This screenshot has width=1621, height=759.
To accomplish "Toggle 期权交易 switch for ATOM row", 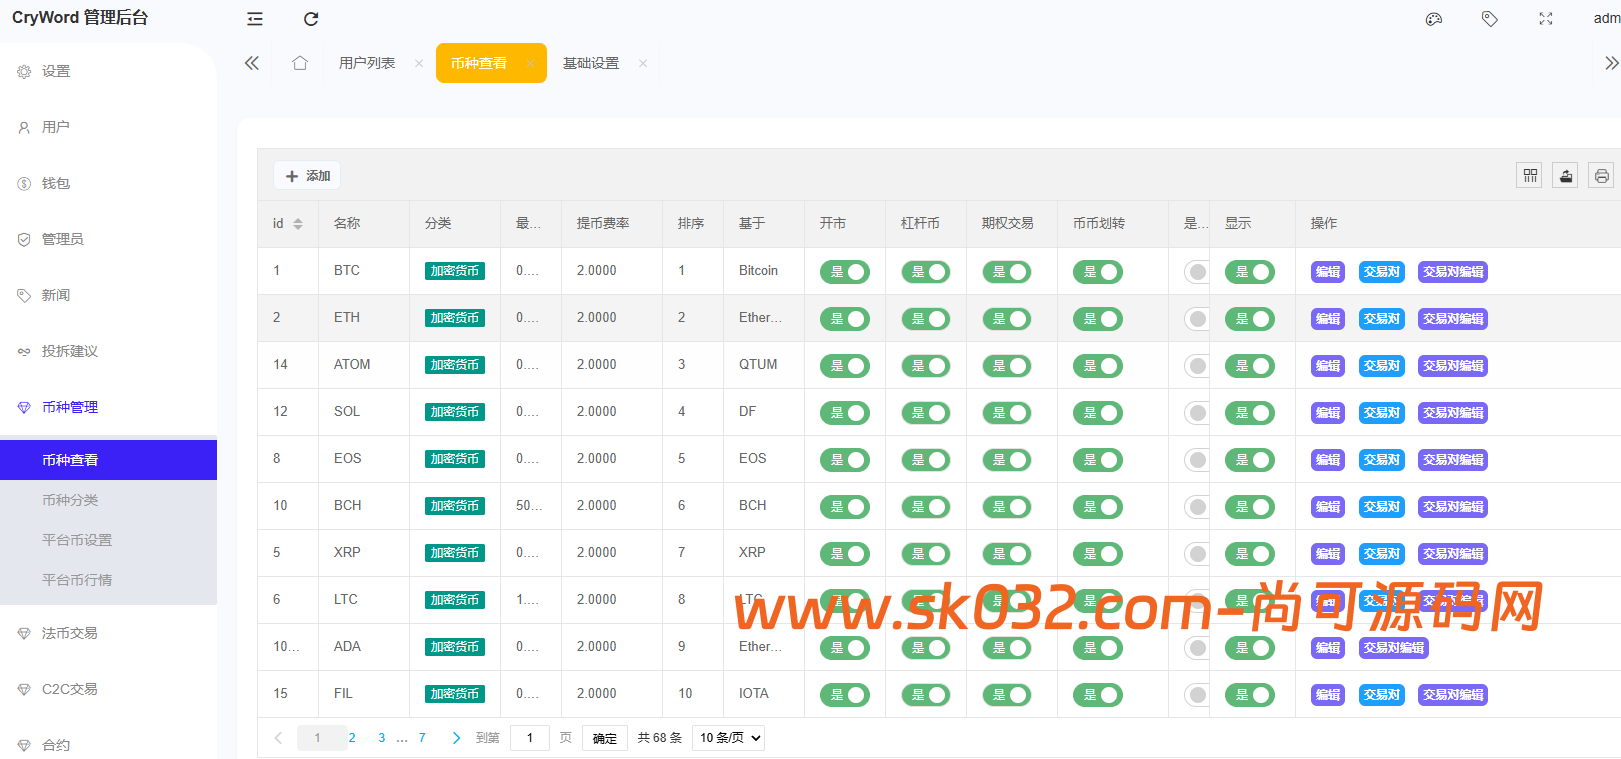I will click(1007, 366).
